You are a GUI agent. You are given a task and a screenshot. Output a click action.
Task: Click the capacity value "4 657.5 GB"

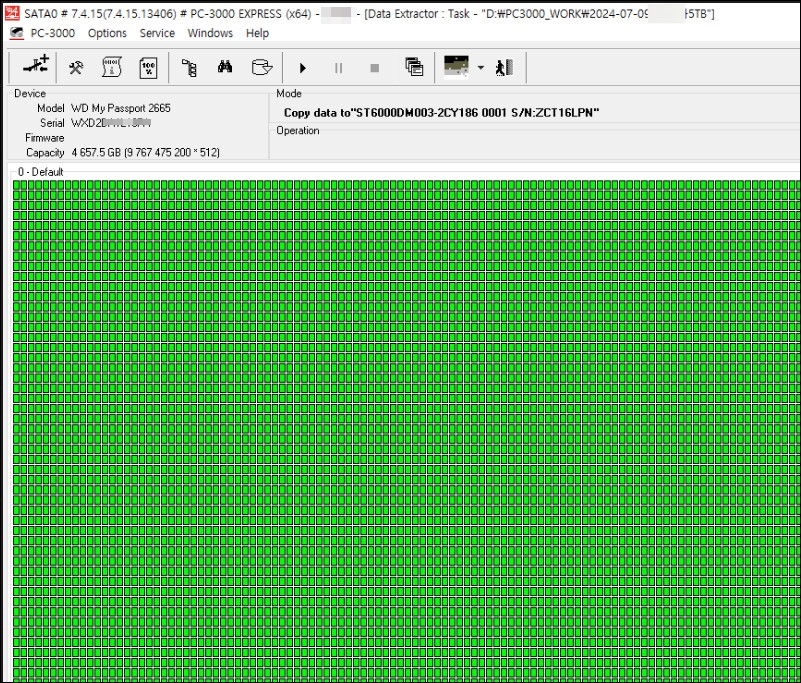97,153
